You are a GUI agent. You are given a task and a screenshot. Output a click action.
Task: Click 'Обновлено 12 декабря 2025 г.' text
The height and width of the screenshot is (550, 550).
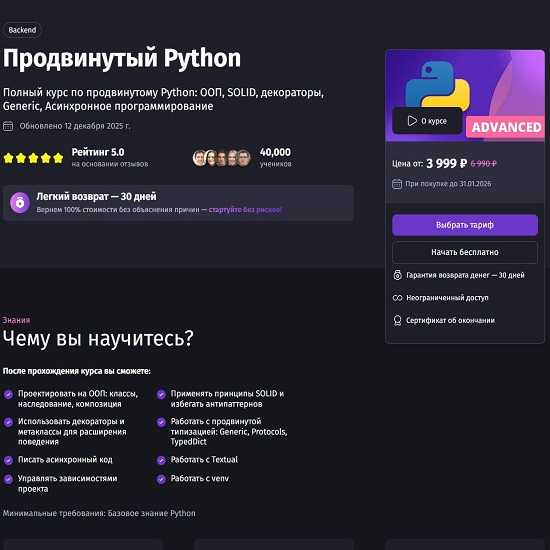(74, 126)
